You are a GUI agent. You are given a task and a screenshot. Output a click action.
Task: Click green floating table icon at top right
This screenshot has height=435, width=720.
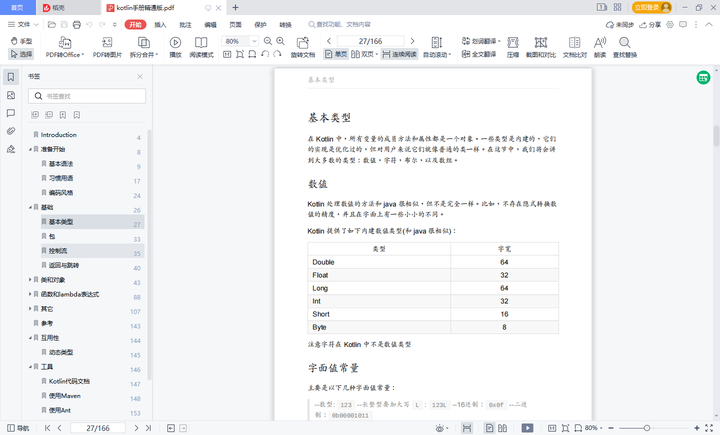click(x=703, y=78)
